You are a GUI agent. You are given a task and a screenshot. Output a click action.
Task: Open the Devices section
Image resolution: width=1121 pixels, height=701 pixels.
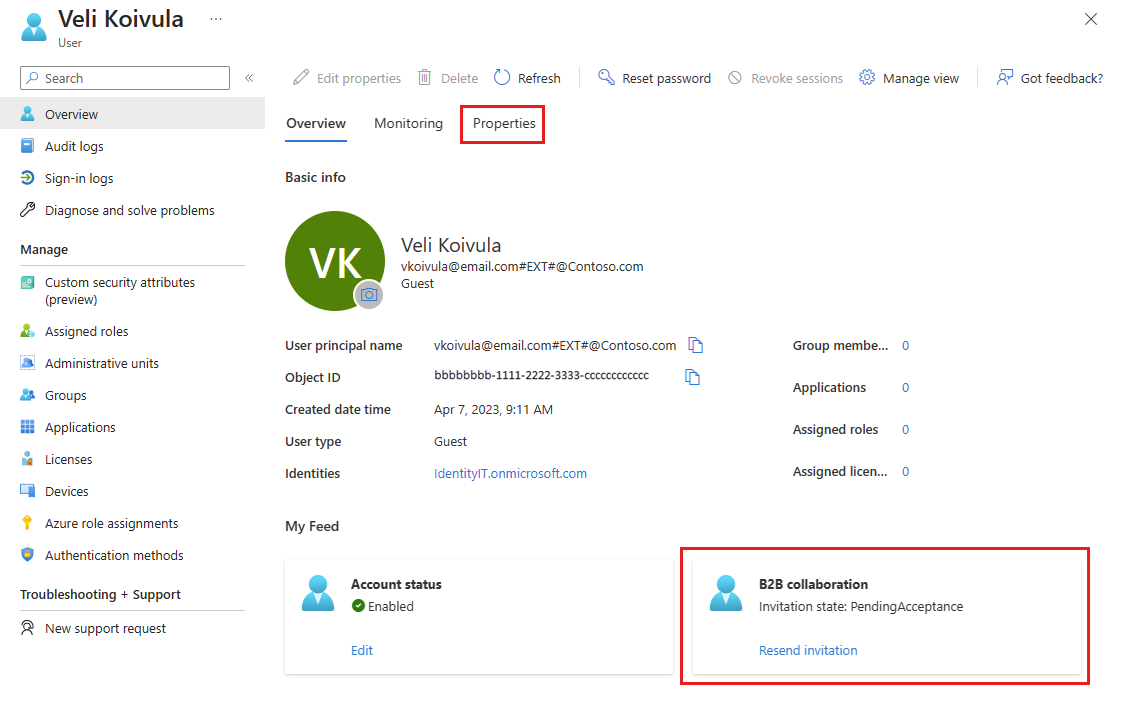[69, 490]
